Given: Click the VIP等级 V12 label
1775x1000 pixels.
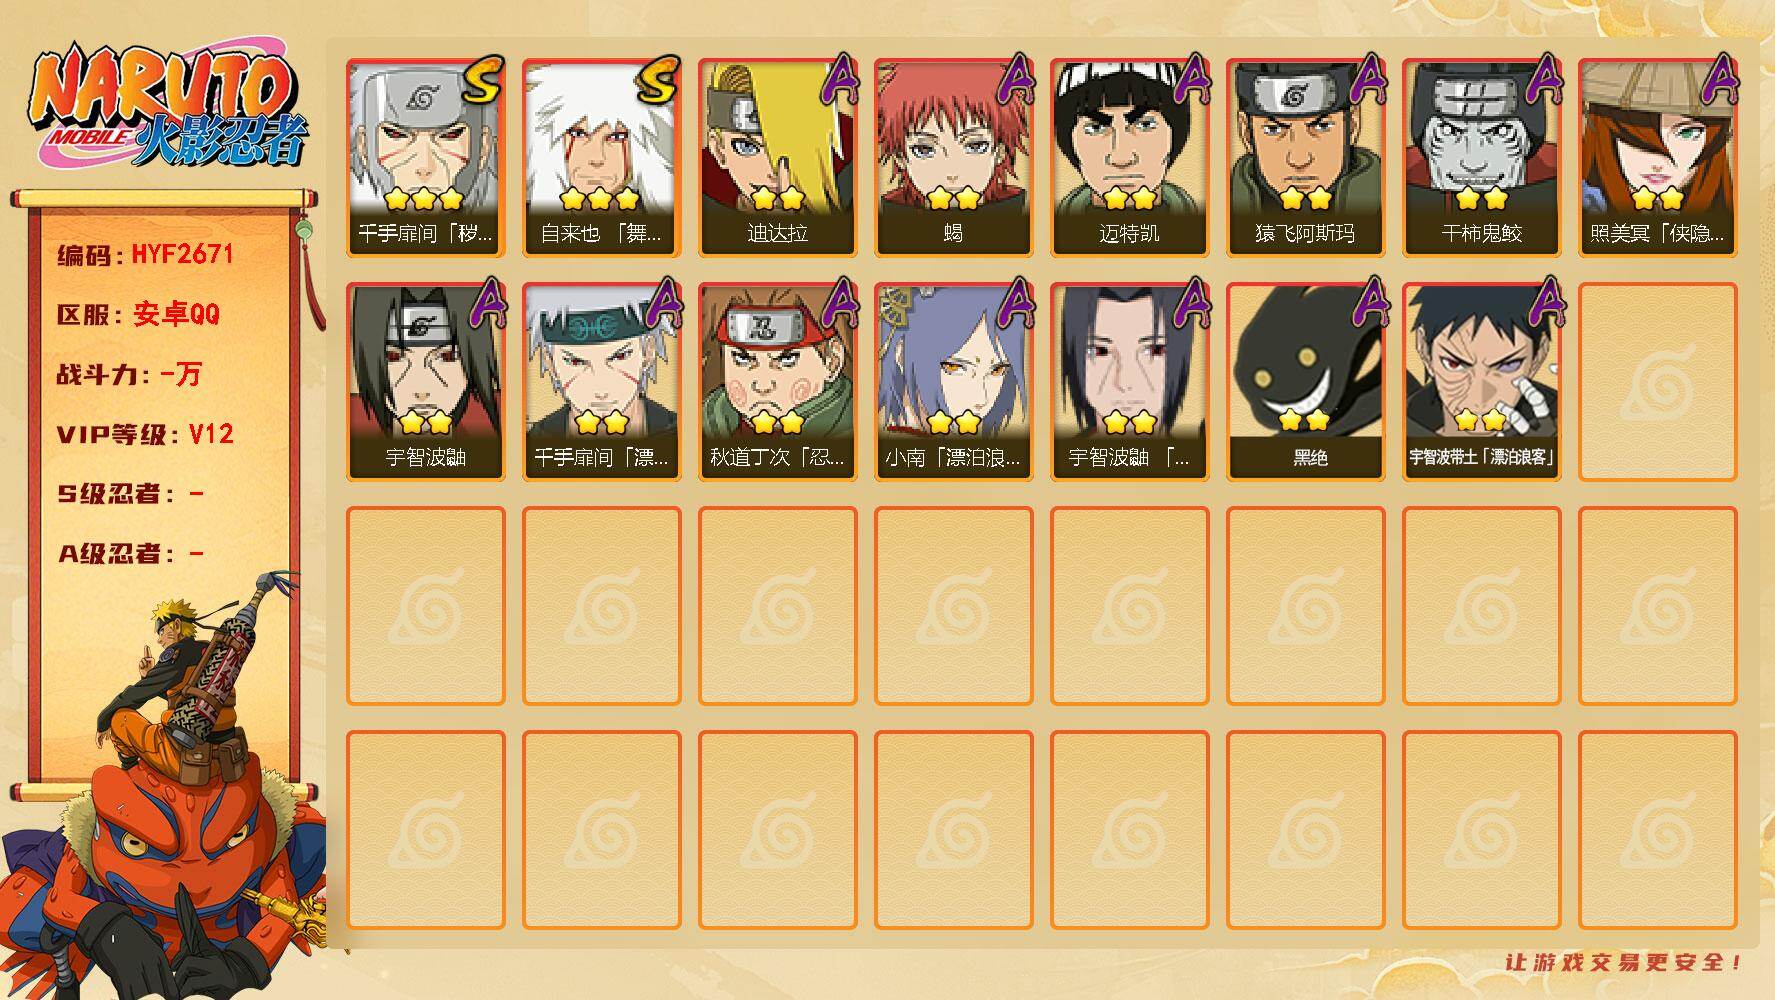Looking at the screenshot, I should (x=145, y=434).
